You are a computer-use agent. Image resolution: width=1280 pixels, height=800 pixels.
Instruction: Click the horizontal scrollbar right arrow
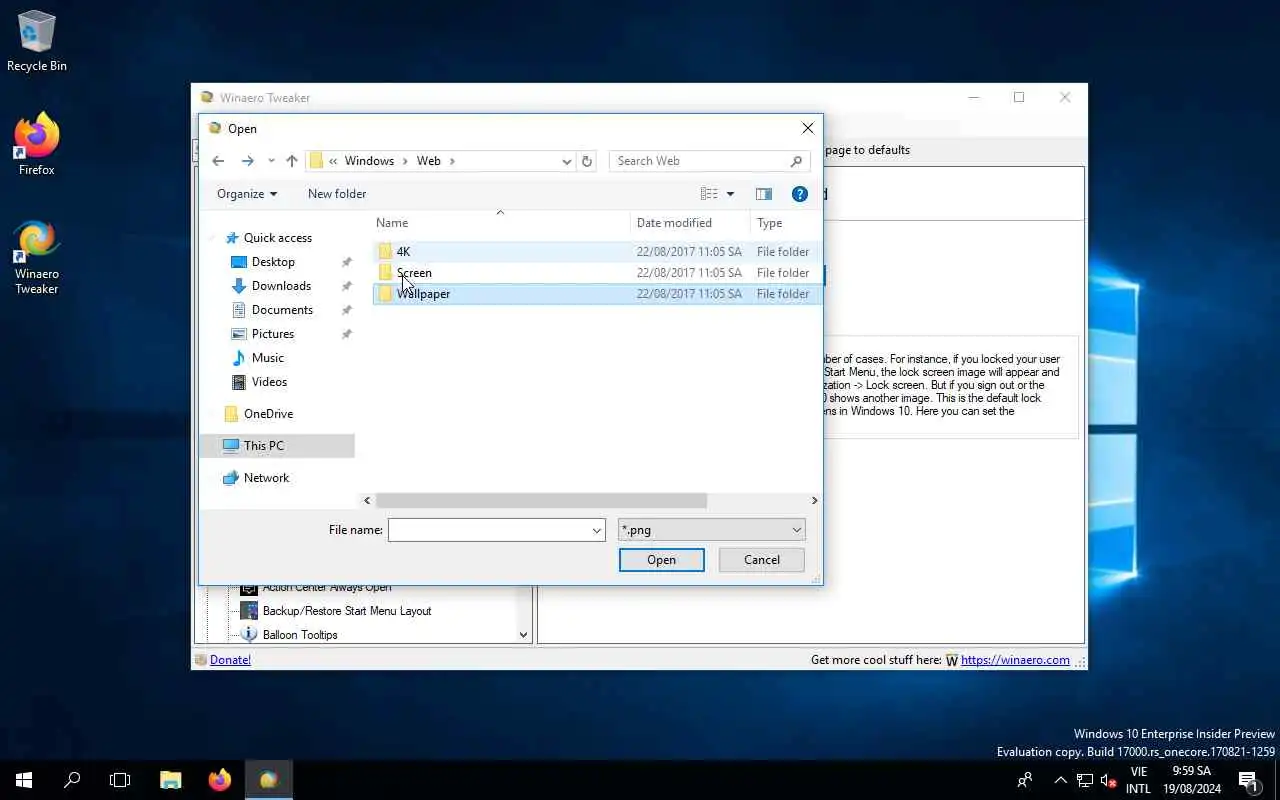pyautogui.click(x=814, y=500)
